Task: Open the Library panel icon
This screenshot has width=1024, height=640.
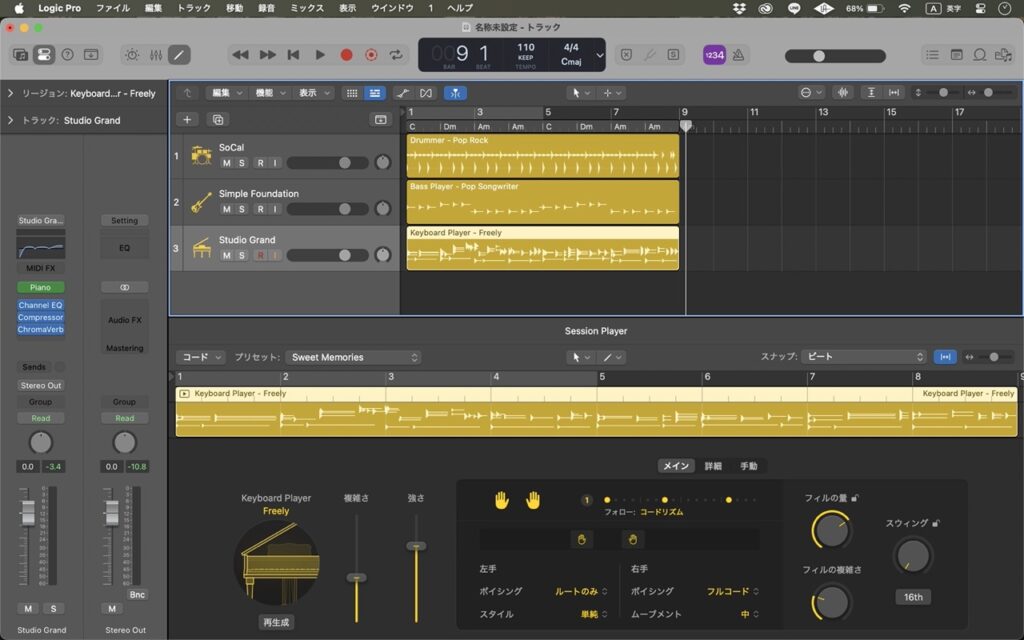Action: (x=20, y=55)
